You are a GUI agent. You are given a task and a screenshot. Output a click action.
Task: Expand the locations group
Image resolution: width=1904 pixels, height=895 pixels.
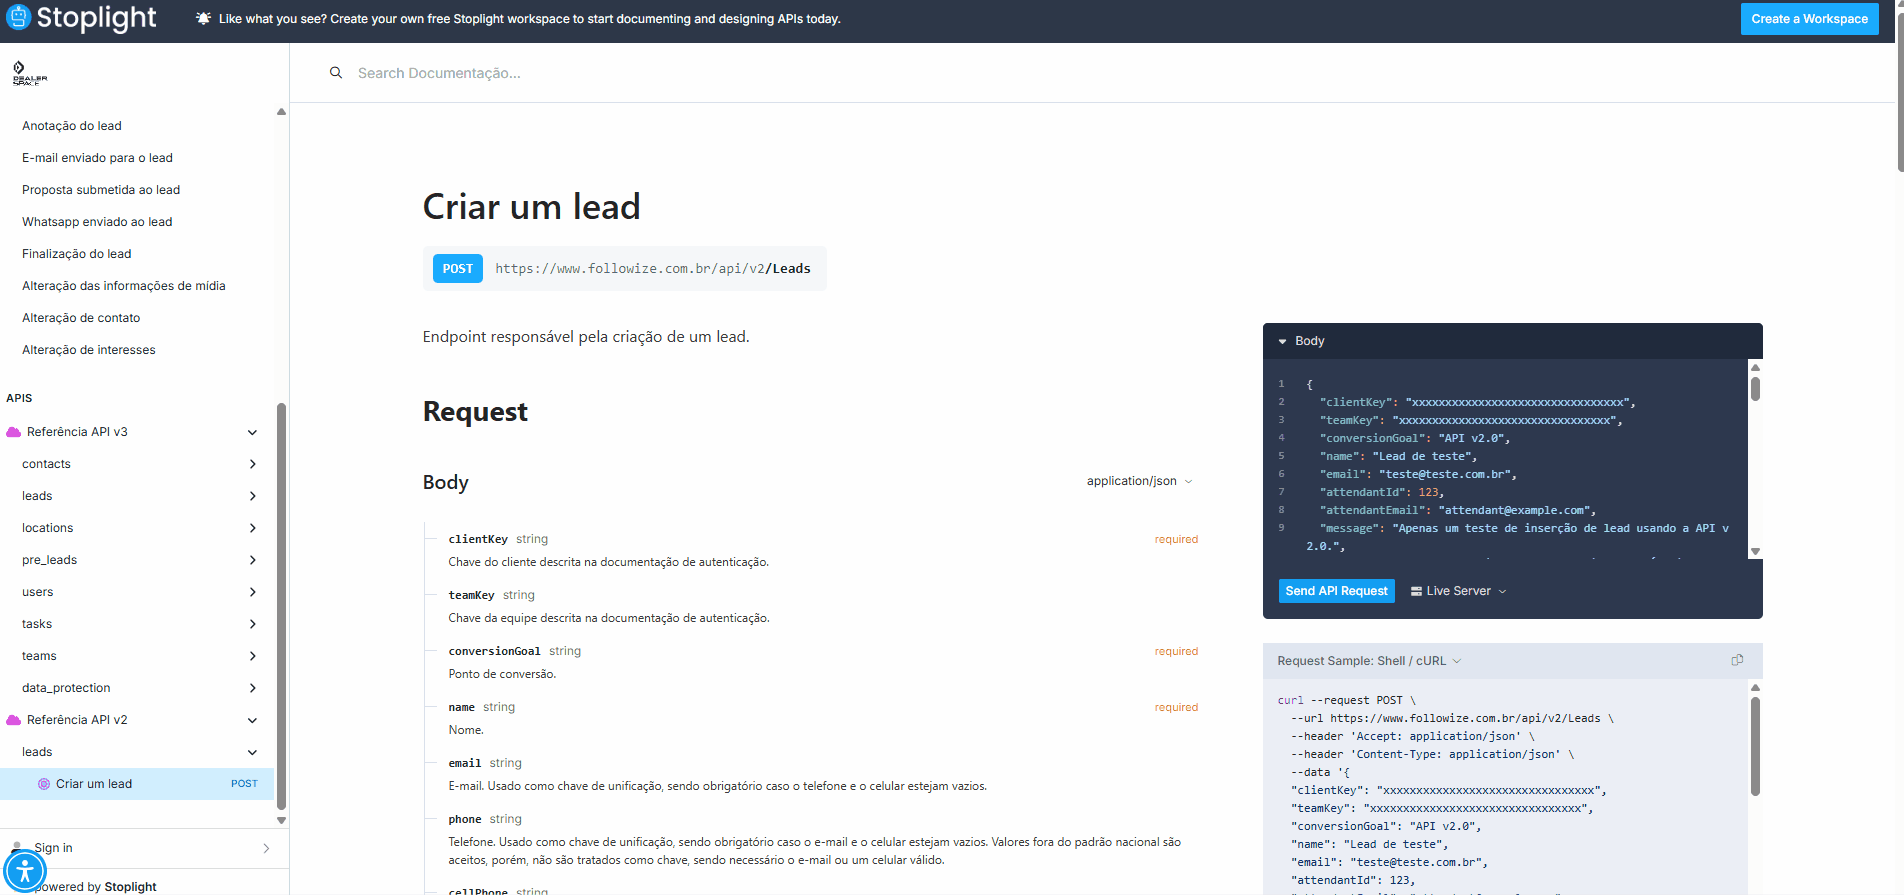252,528
